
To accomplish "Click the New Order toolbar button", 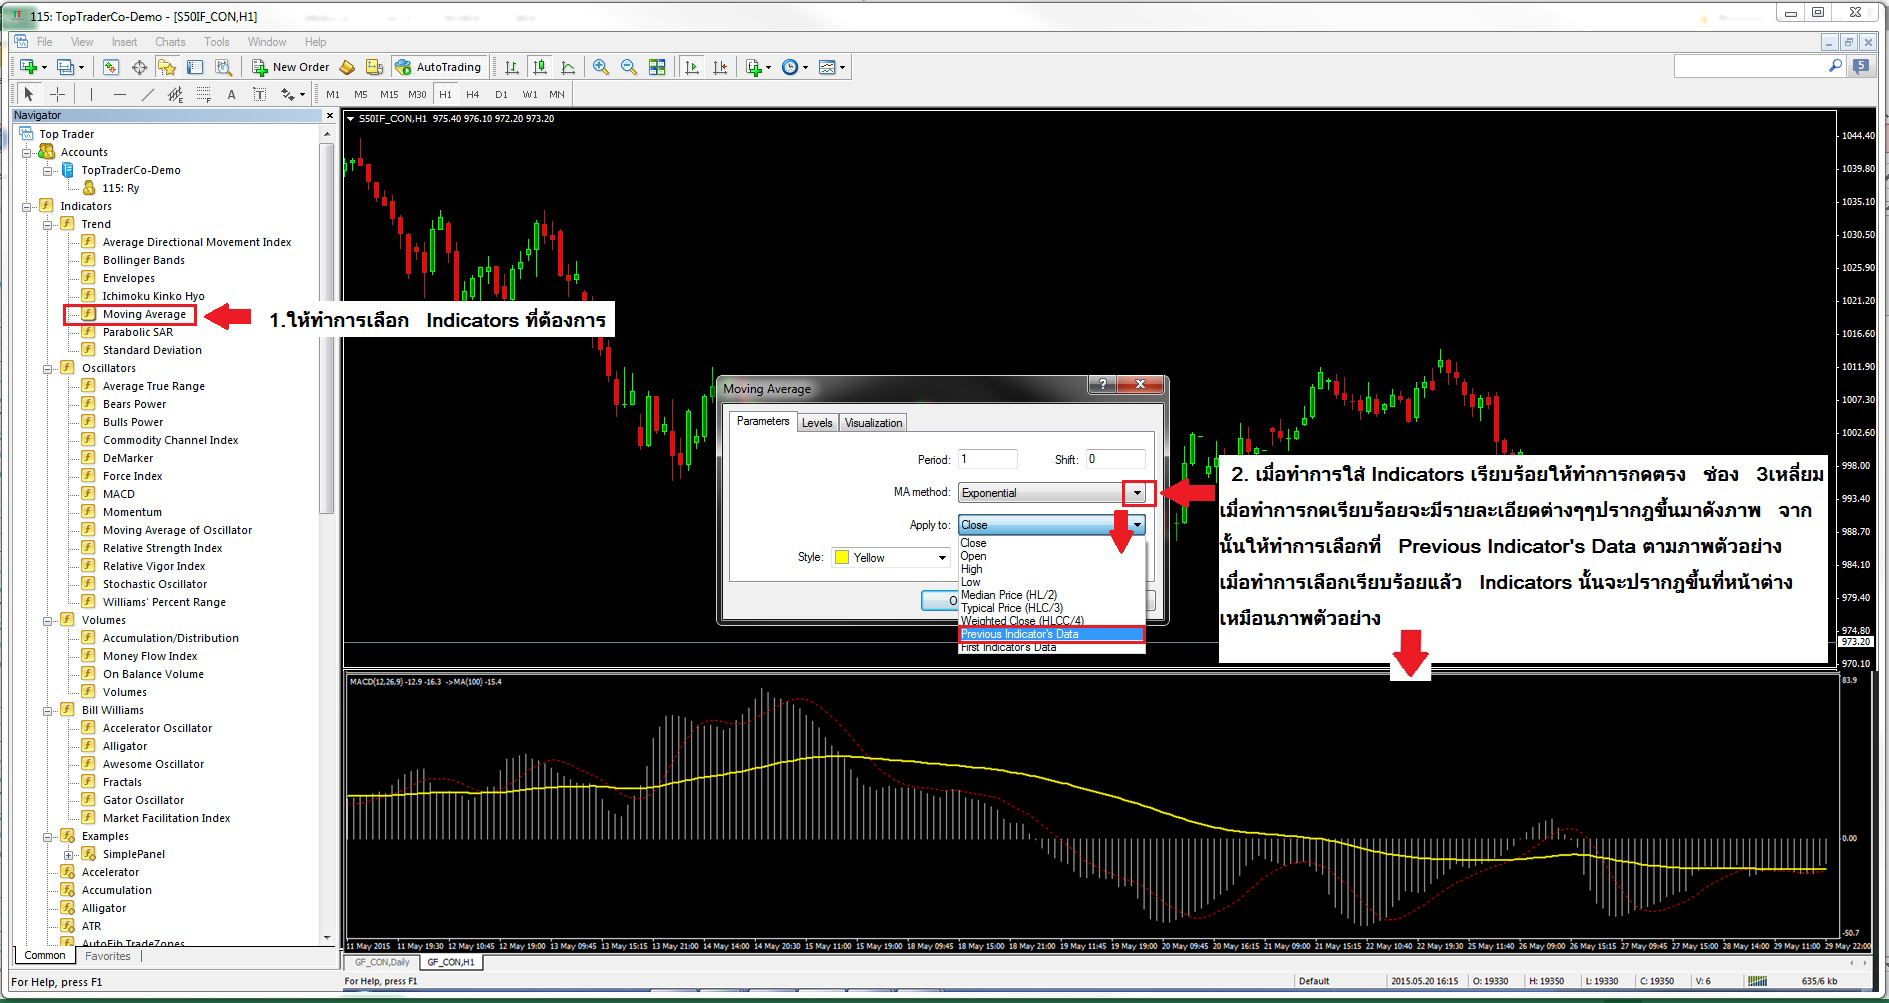I will point(290,67).
